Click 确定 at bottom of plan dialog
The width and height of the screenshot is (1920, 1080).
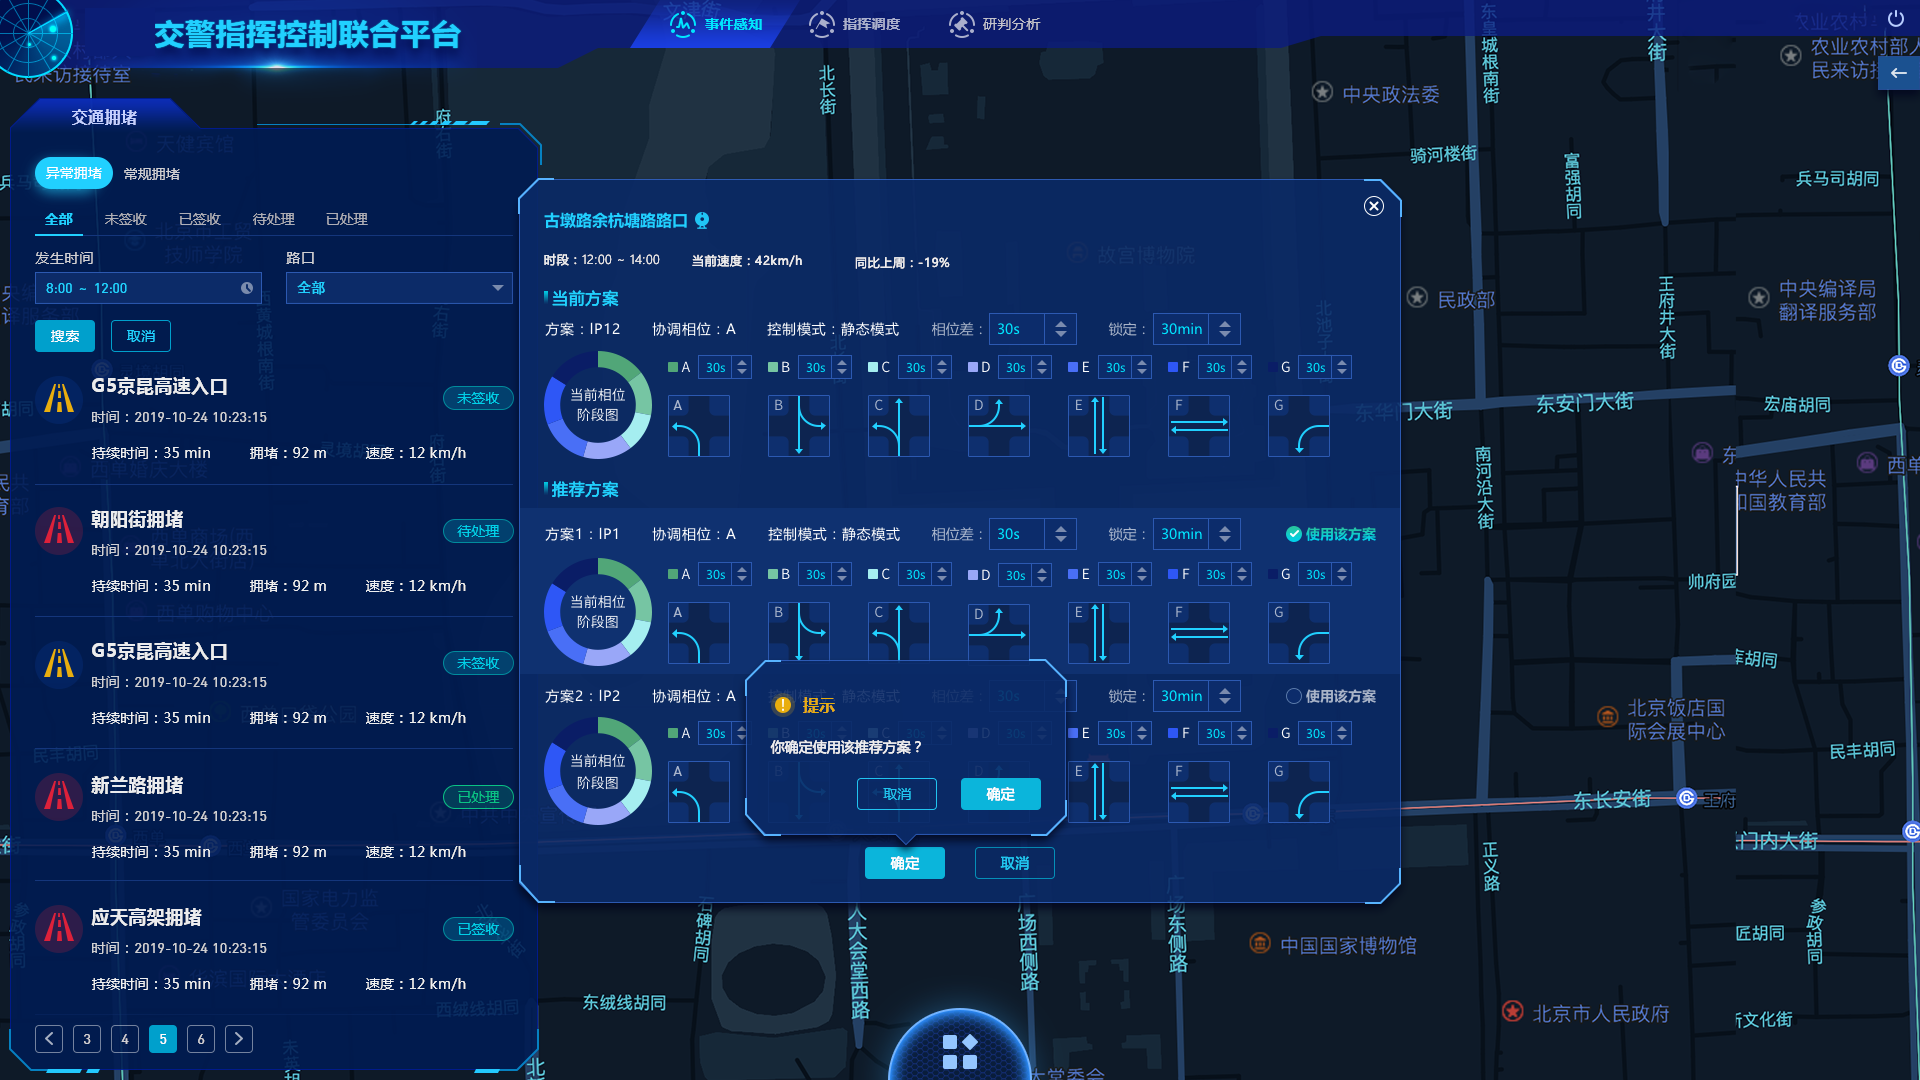[905, 863]
